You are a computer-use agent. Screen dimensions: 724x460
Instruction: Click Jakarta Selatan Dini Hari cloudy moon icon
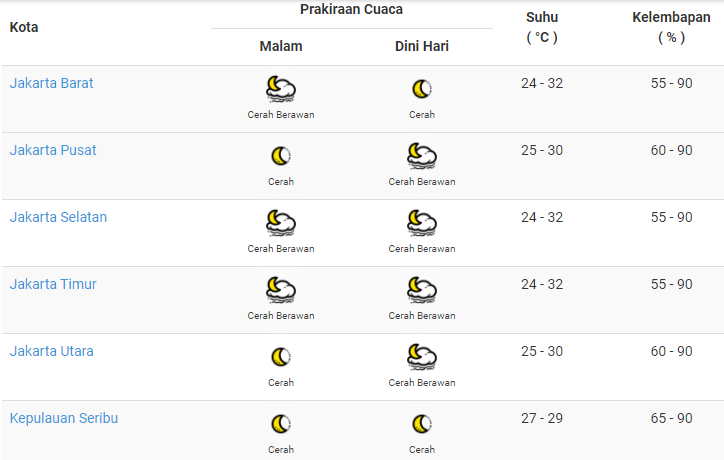(x=422, y=223)
